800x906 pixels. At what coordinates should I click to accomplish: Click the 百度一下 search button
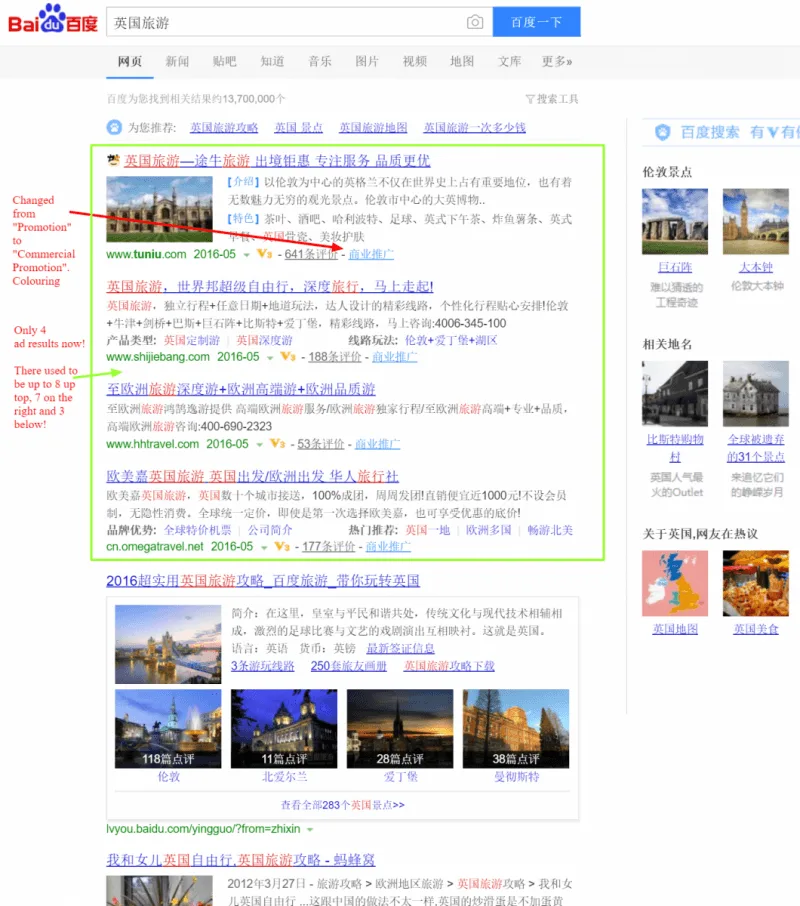click(x=536, y=22)
